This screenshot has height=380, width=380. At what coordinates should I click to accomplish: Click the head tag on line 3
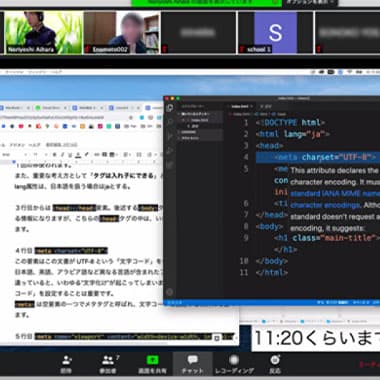[269, 146]
